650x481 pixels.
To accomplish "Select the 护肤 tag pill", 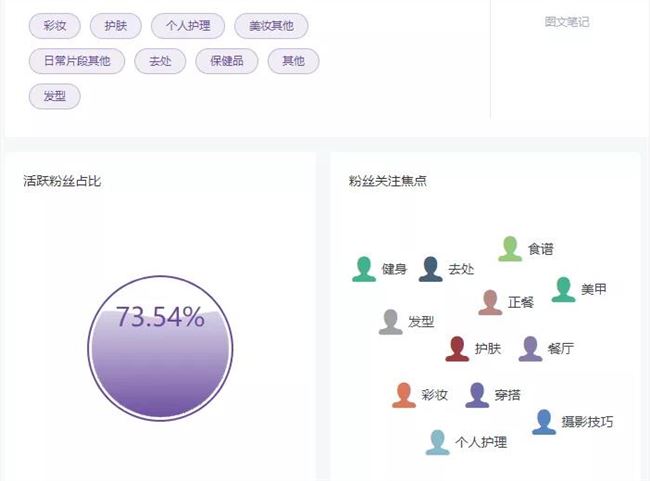I will click(x=116, y=26).
